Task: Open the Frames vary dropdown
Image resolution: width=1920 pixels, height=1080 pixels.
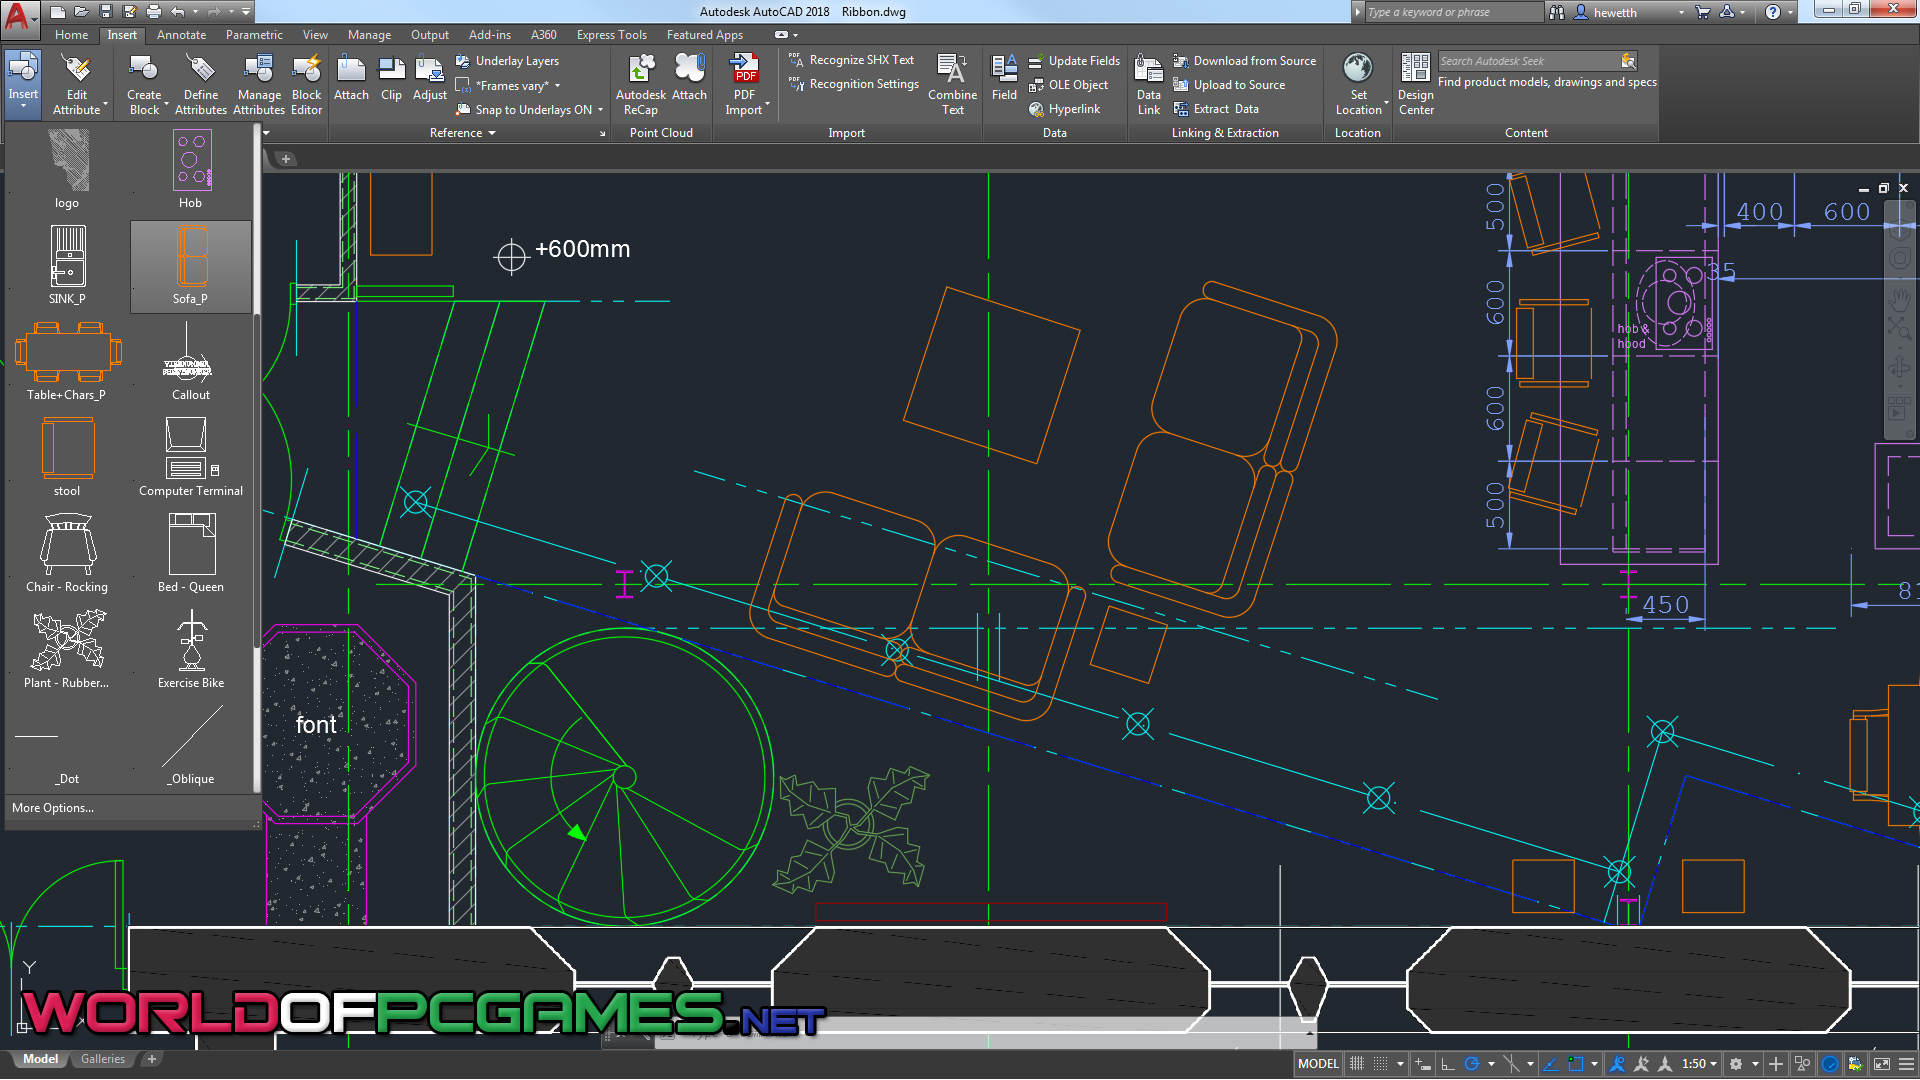Action: click(x=557, y=86)
